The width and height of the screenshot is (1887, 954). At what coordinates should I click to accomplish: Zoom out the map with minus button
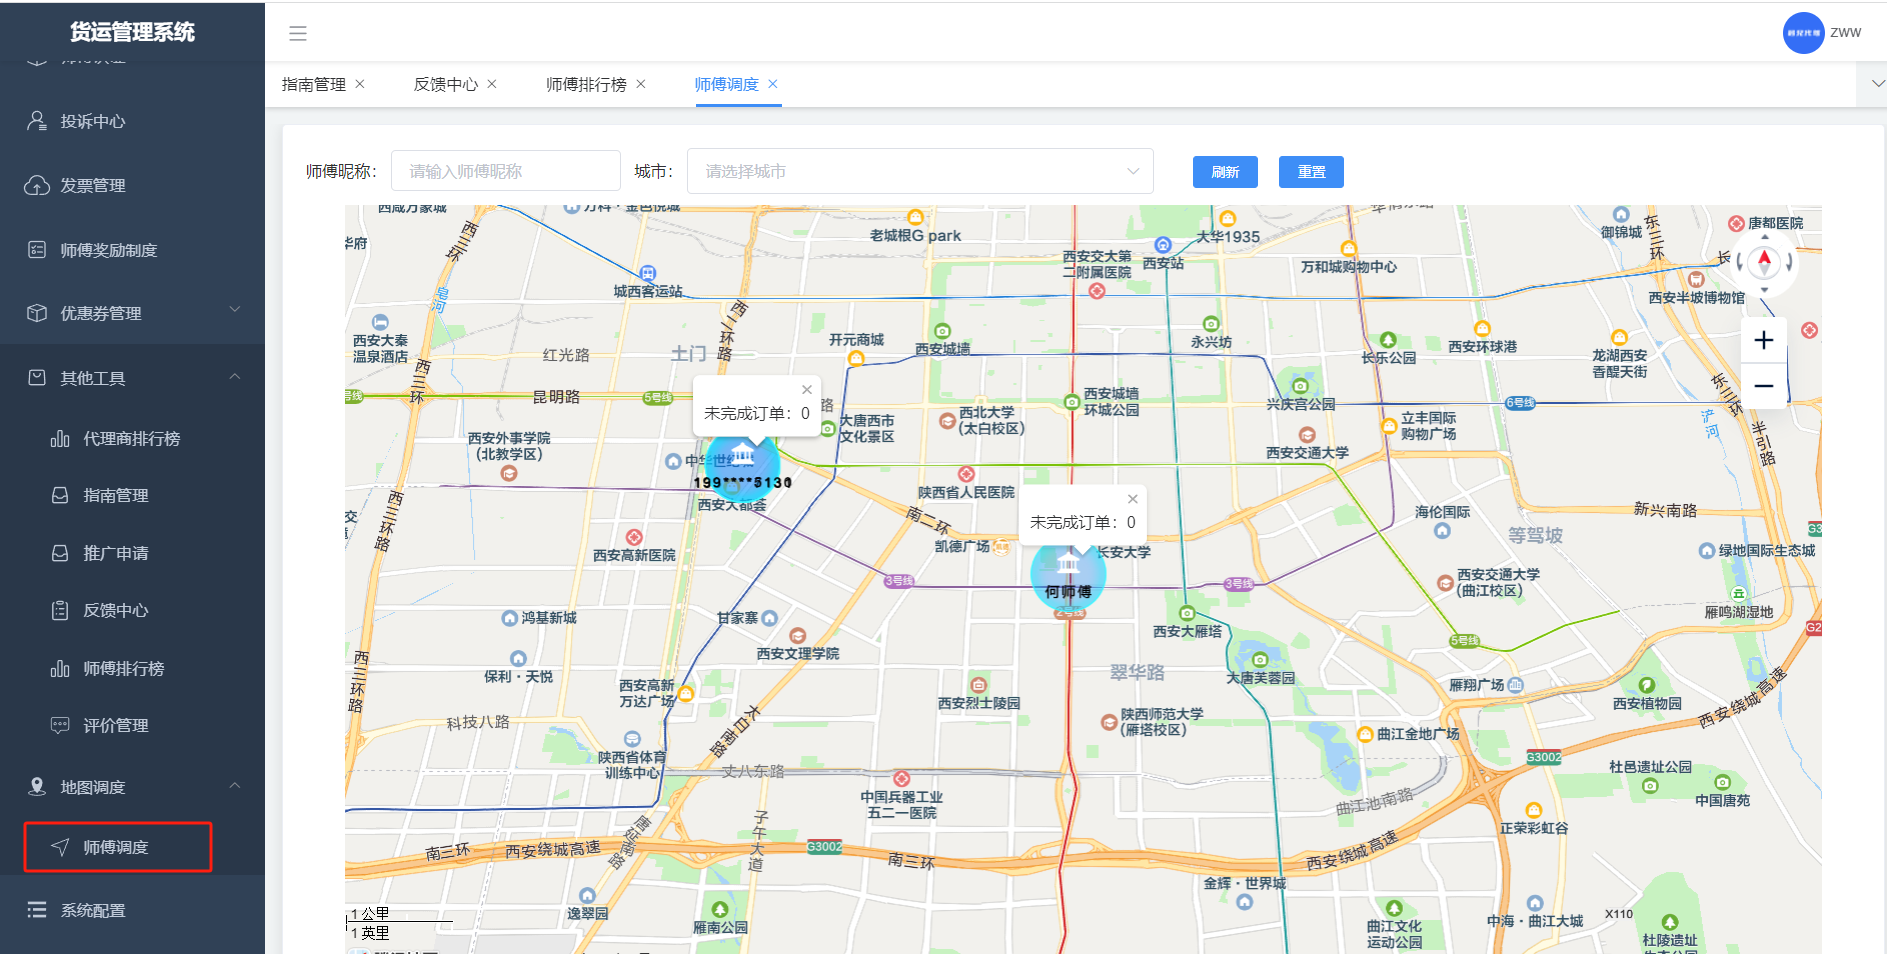(1764, 386)
